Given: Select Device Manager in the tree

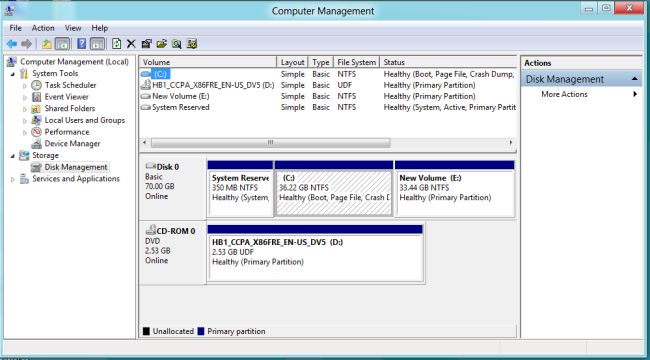Looking at the screenshot, I should point(72,144).
